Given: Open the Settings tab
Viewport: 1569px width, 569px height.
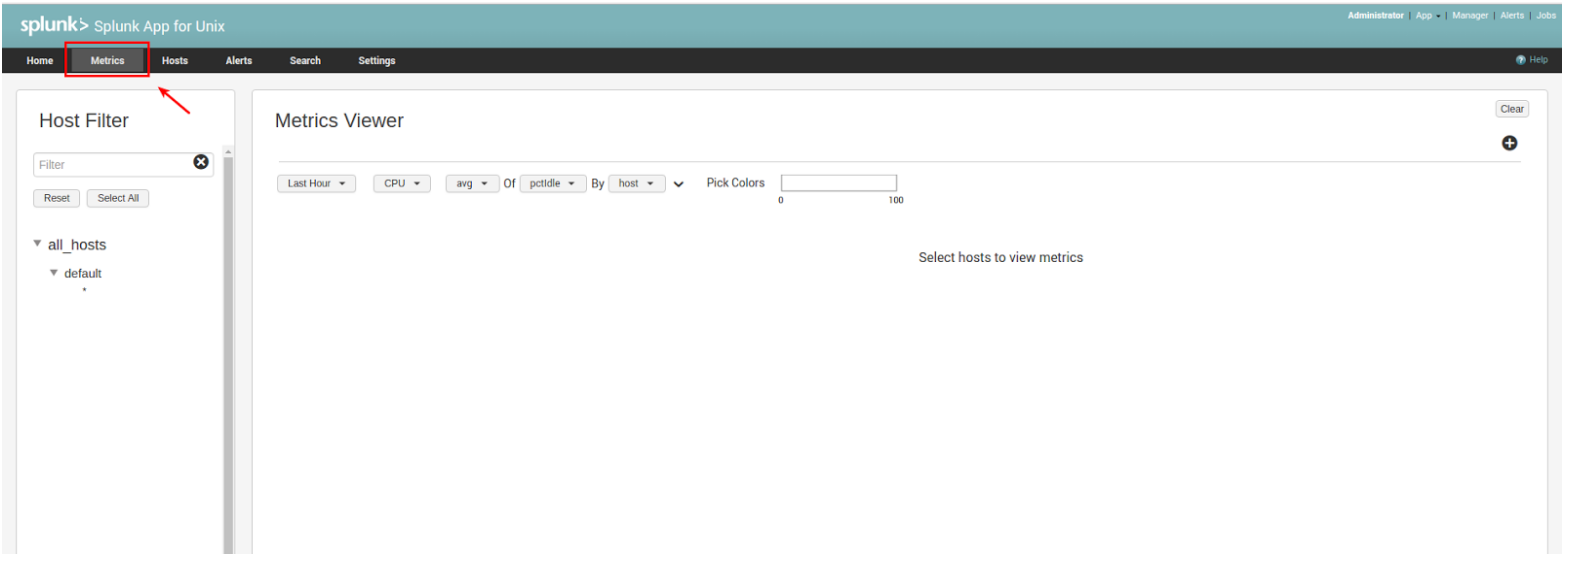Looking at the screenshot, I should (377, 61).
